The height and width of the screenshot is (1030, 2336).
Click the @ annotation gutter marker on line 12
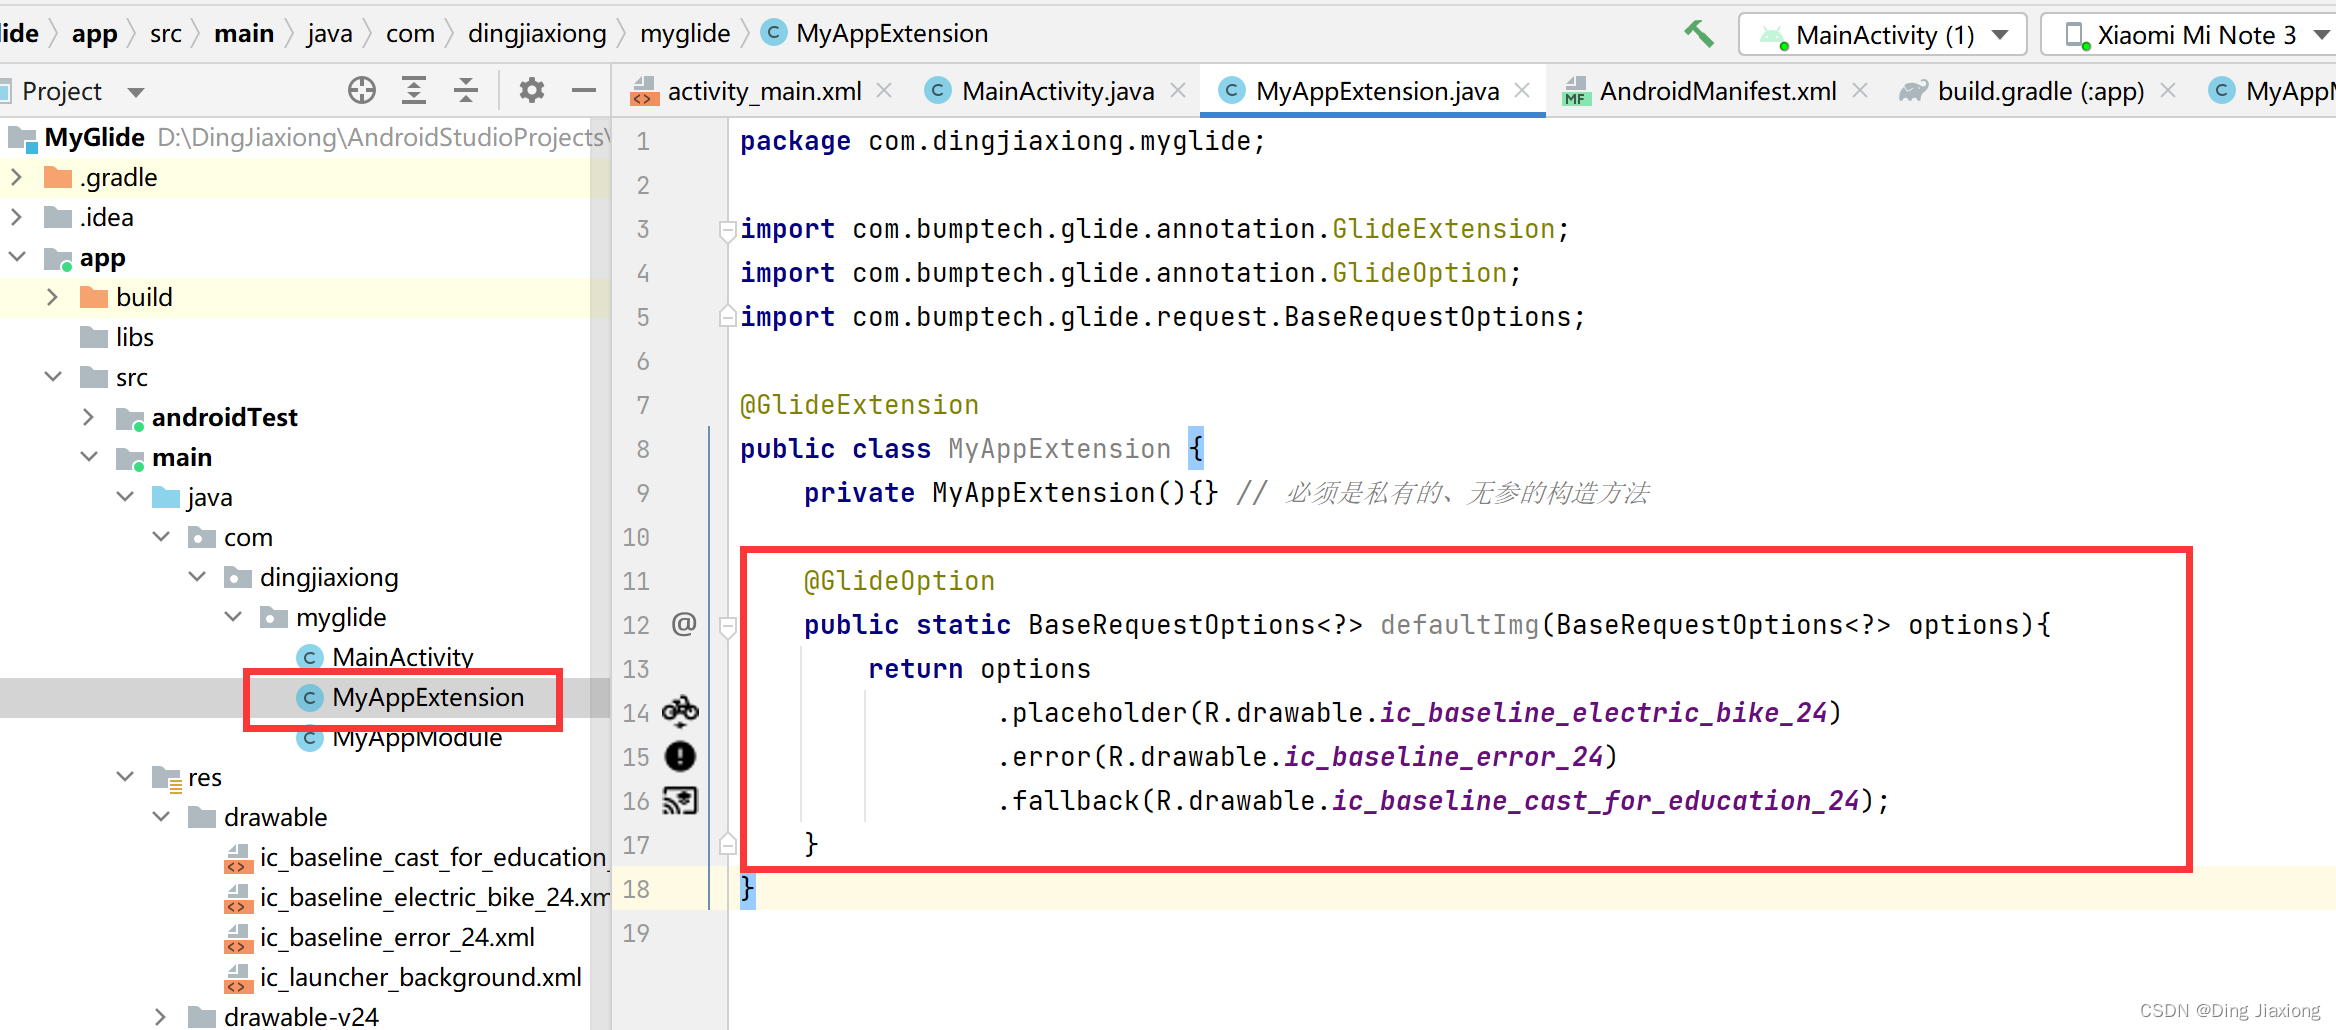[684, 624]
